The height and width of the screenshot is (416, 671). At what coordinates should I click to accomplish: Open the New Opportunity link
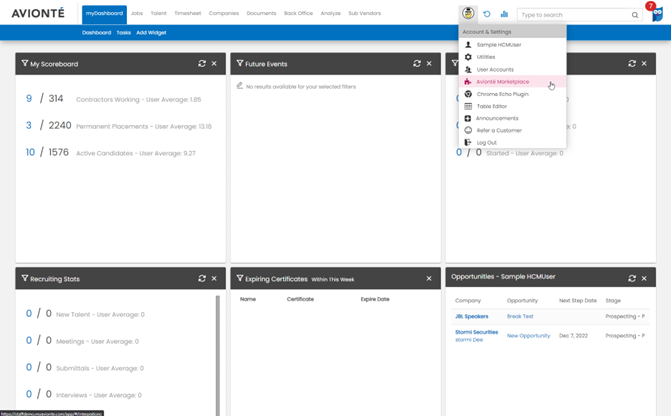click(528, 336)
